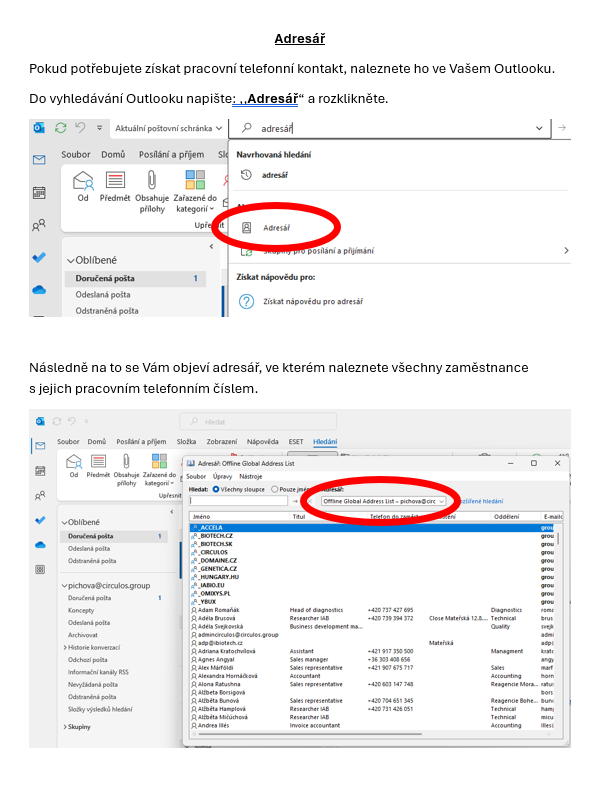Click the 'Předmět' filter icon in upper screenshot
Image resolution: width=598 pixels, height=804 pixels.
point(115,180)
